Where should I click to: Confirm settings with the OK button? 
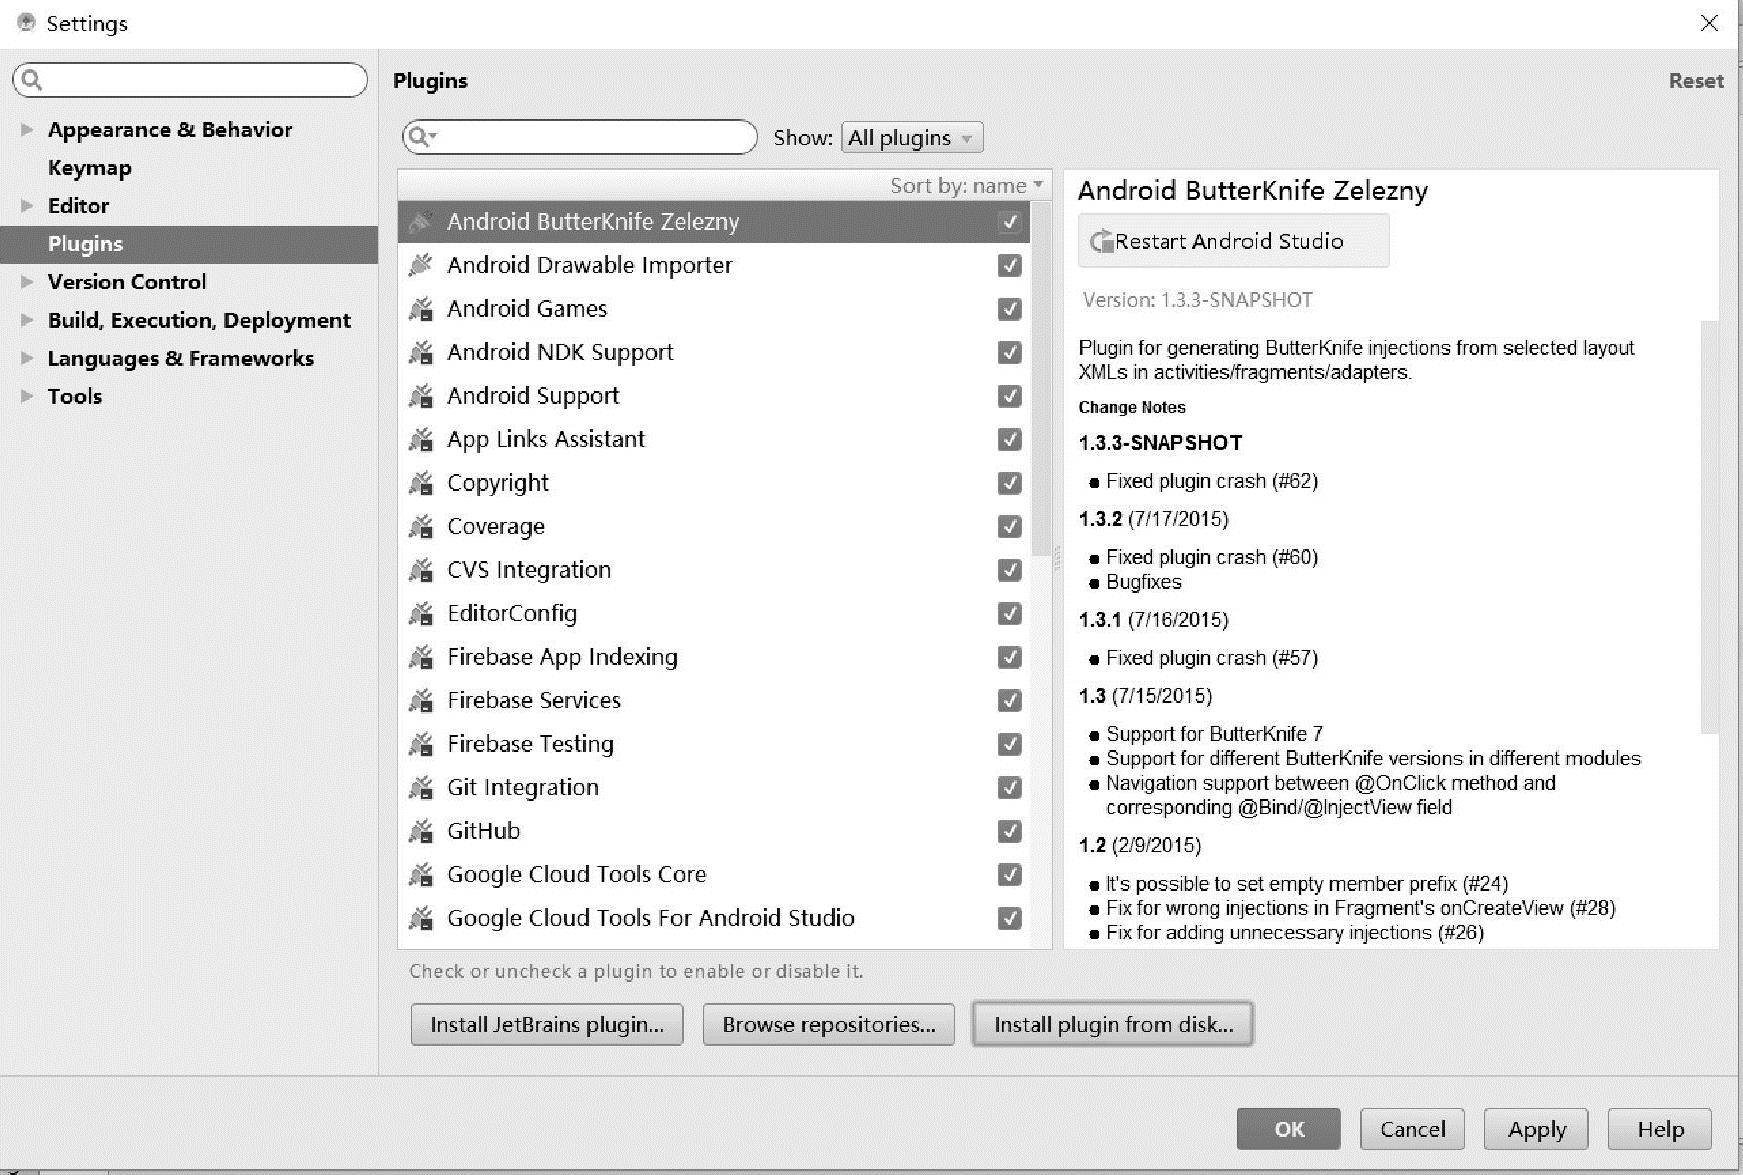click(1289, 1129)
